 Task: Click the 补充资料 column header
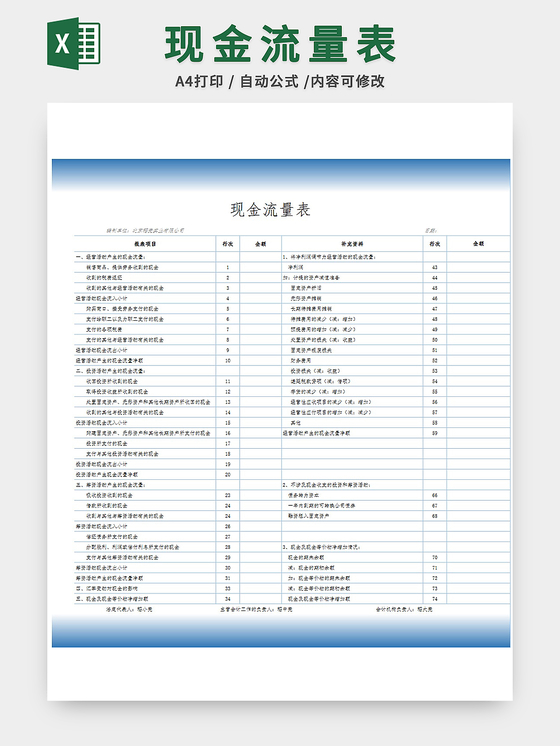pyautogui.click(x=352, y=244)
